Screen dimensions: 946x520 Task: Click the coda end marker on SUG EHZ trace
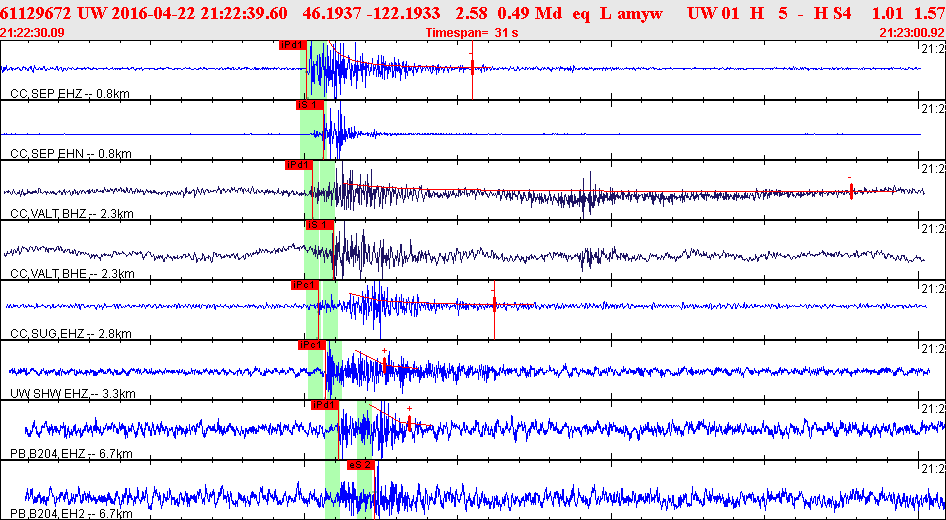494,304
